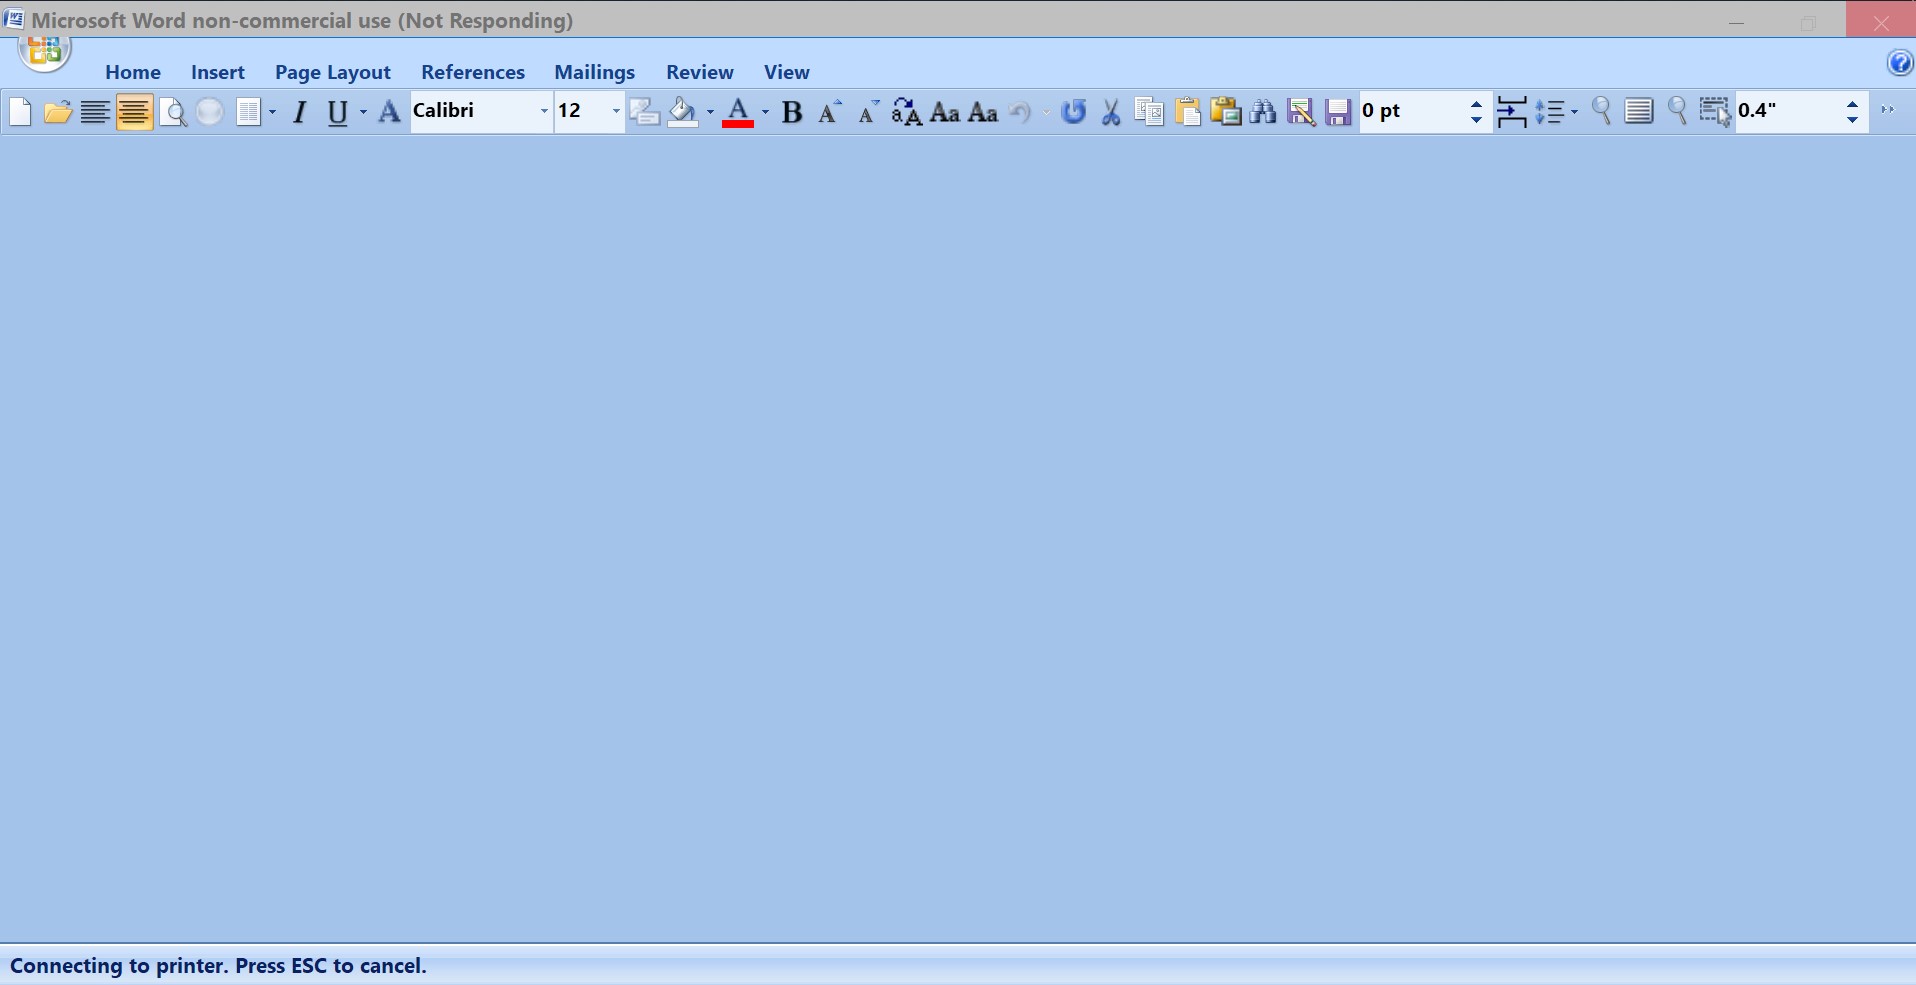
Task: Open the Review tab
Action: pyautogui.click(x=700, y=72)
